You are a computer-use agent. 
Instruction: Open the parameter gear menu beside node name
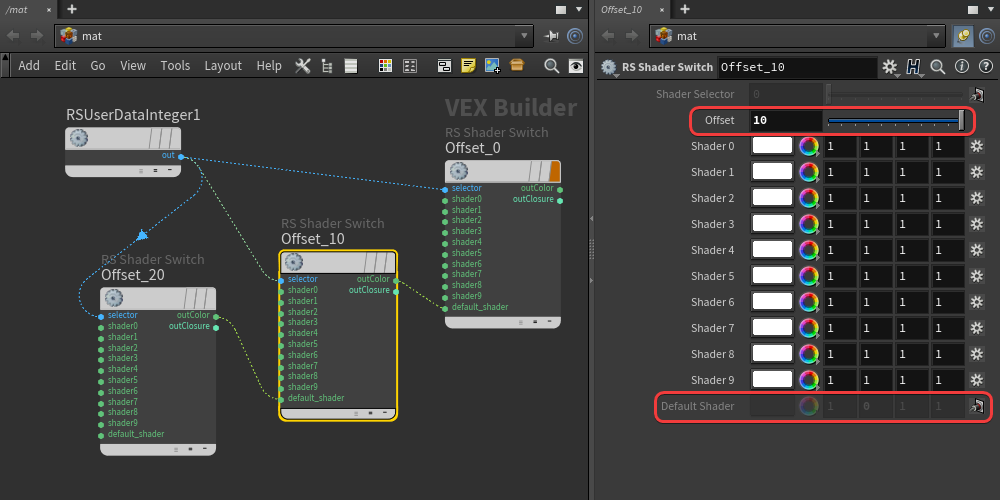pyautogui.click(x=890, y=66)
